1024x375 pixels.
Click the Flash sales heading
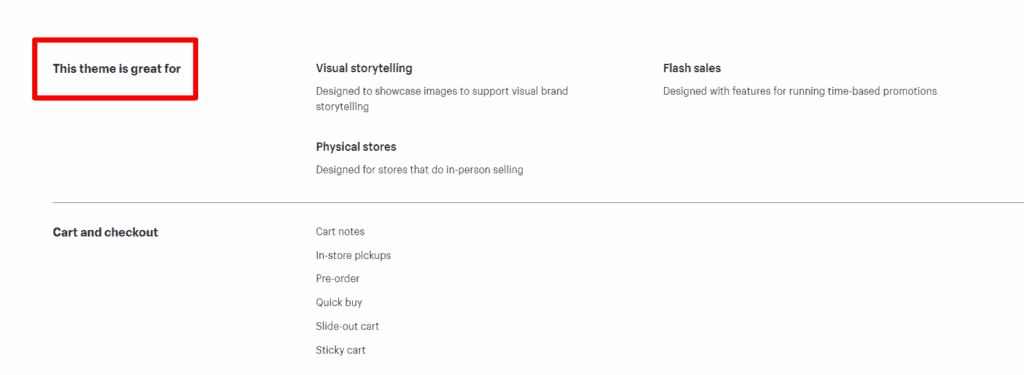click(692, 68)
